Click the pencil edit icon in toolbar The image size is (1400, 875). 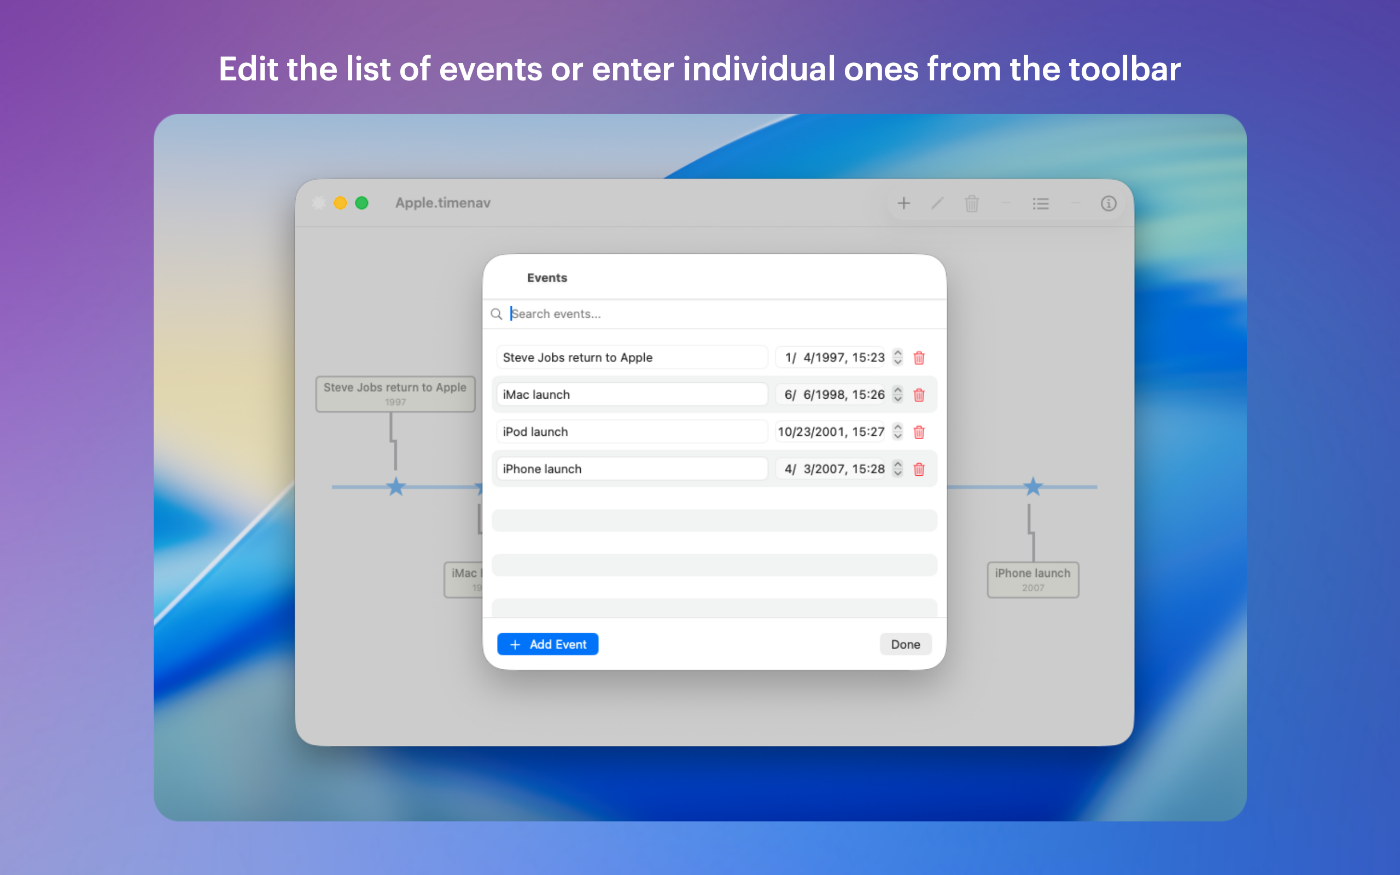(937, 203)
